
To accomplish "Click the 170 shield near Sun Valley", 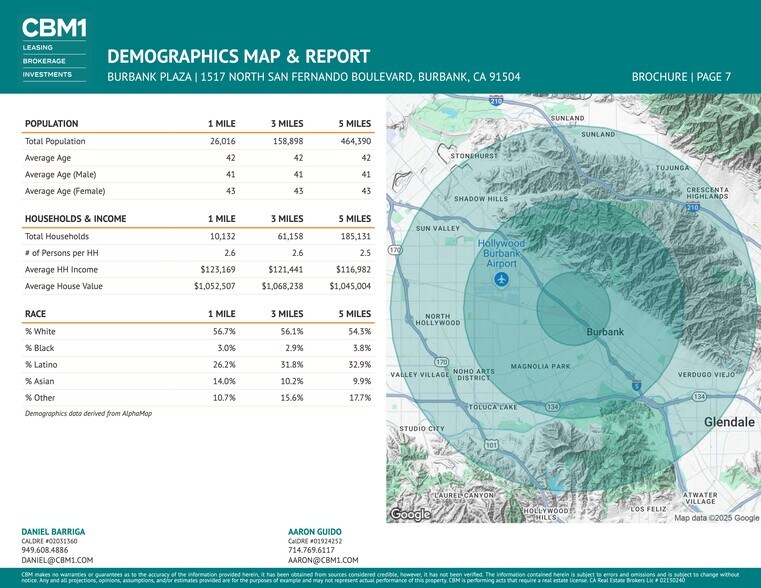I will point(395,250).
